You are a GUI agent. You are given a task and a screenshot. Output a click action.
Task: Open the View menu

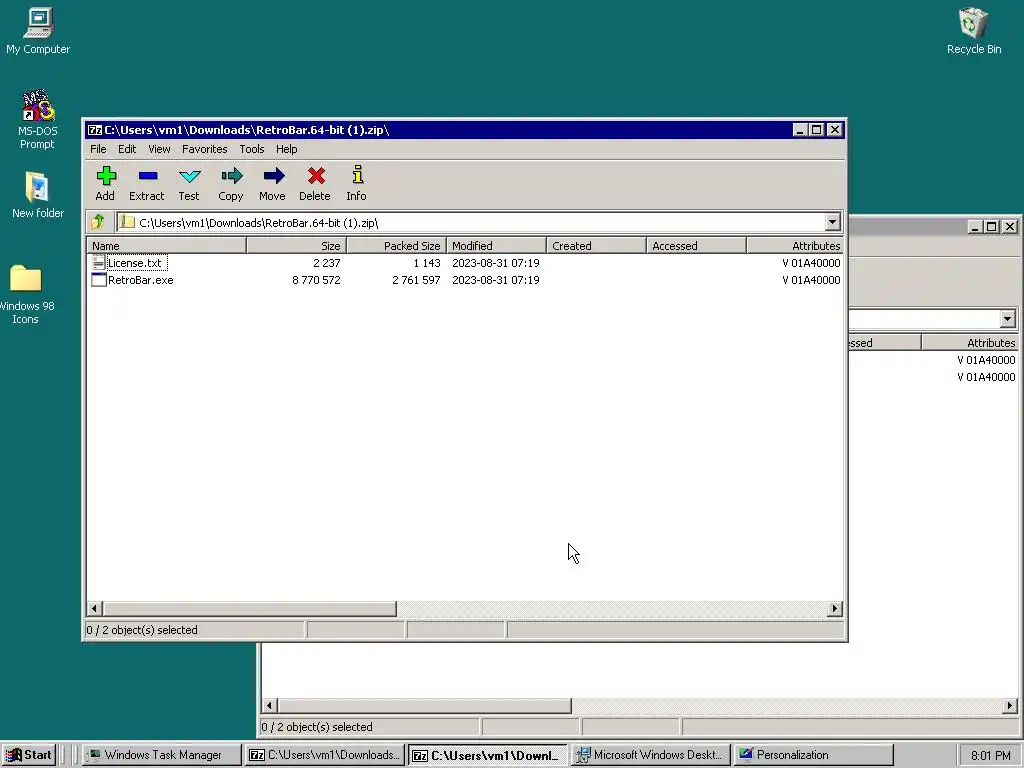click(x=159, y=149)
